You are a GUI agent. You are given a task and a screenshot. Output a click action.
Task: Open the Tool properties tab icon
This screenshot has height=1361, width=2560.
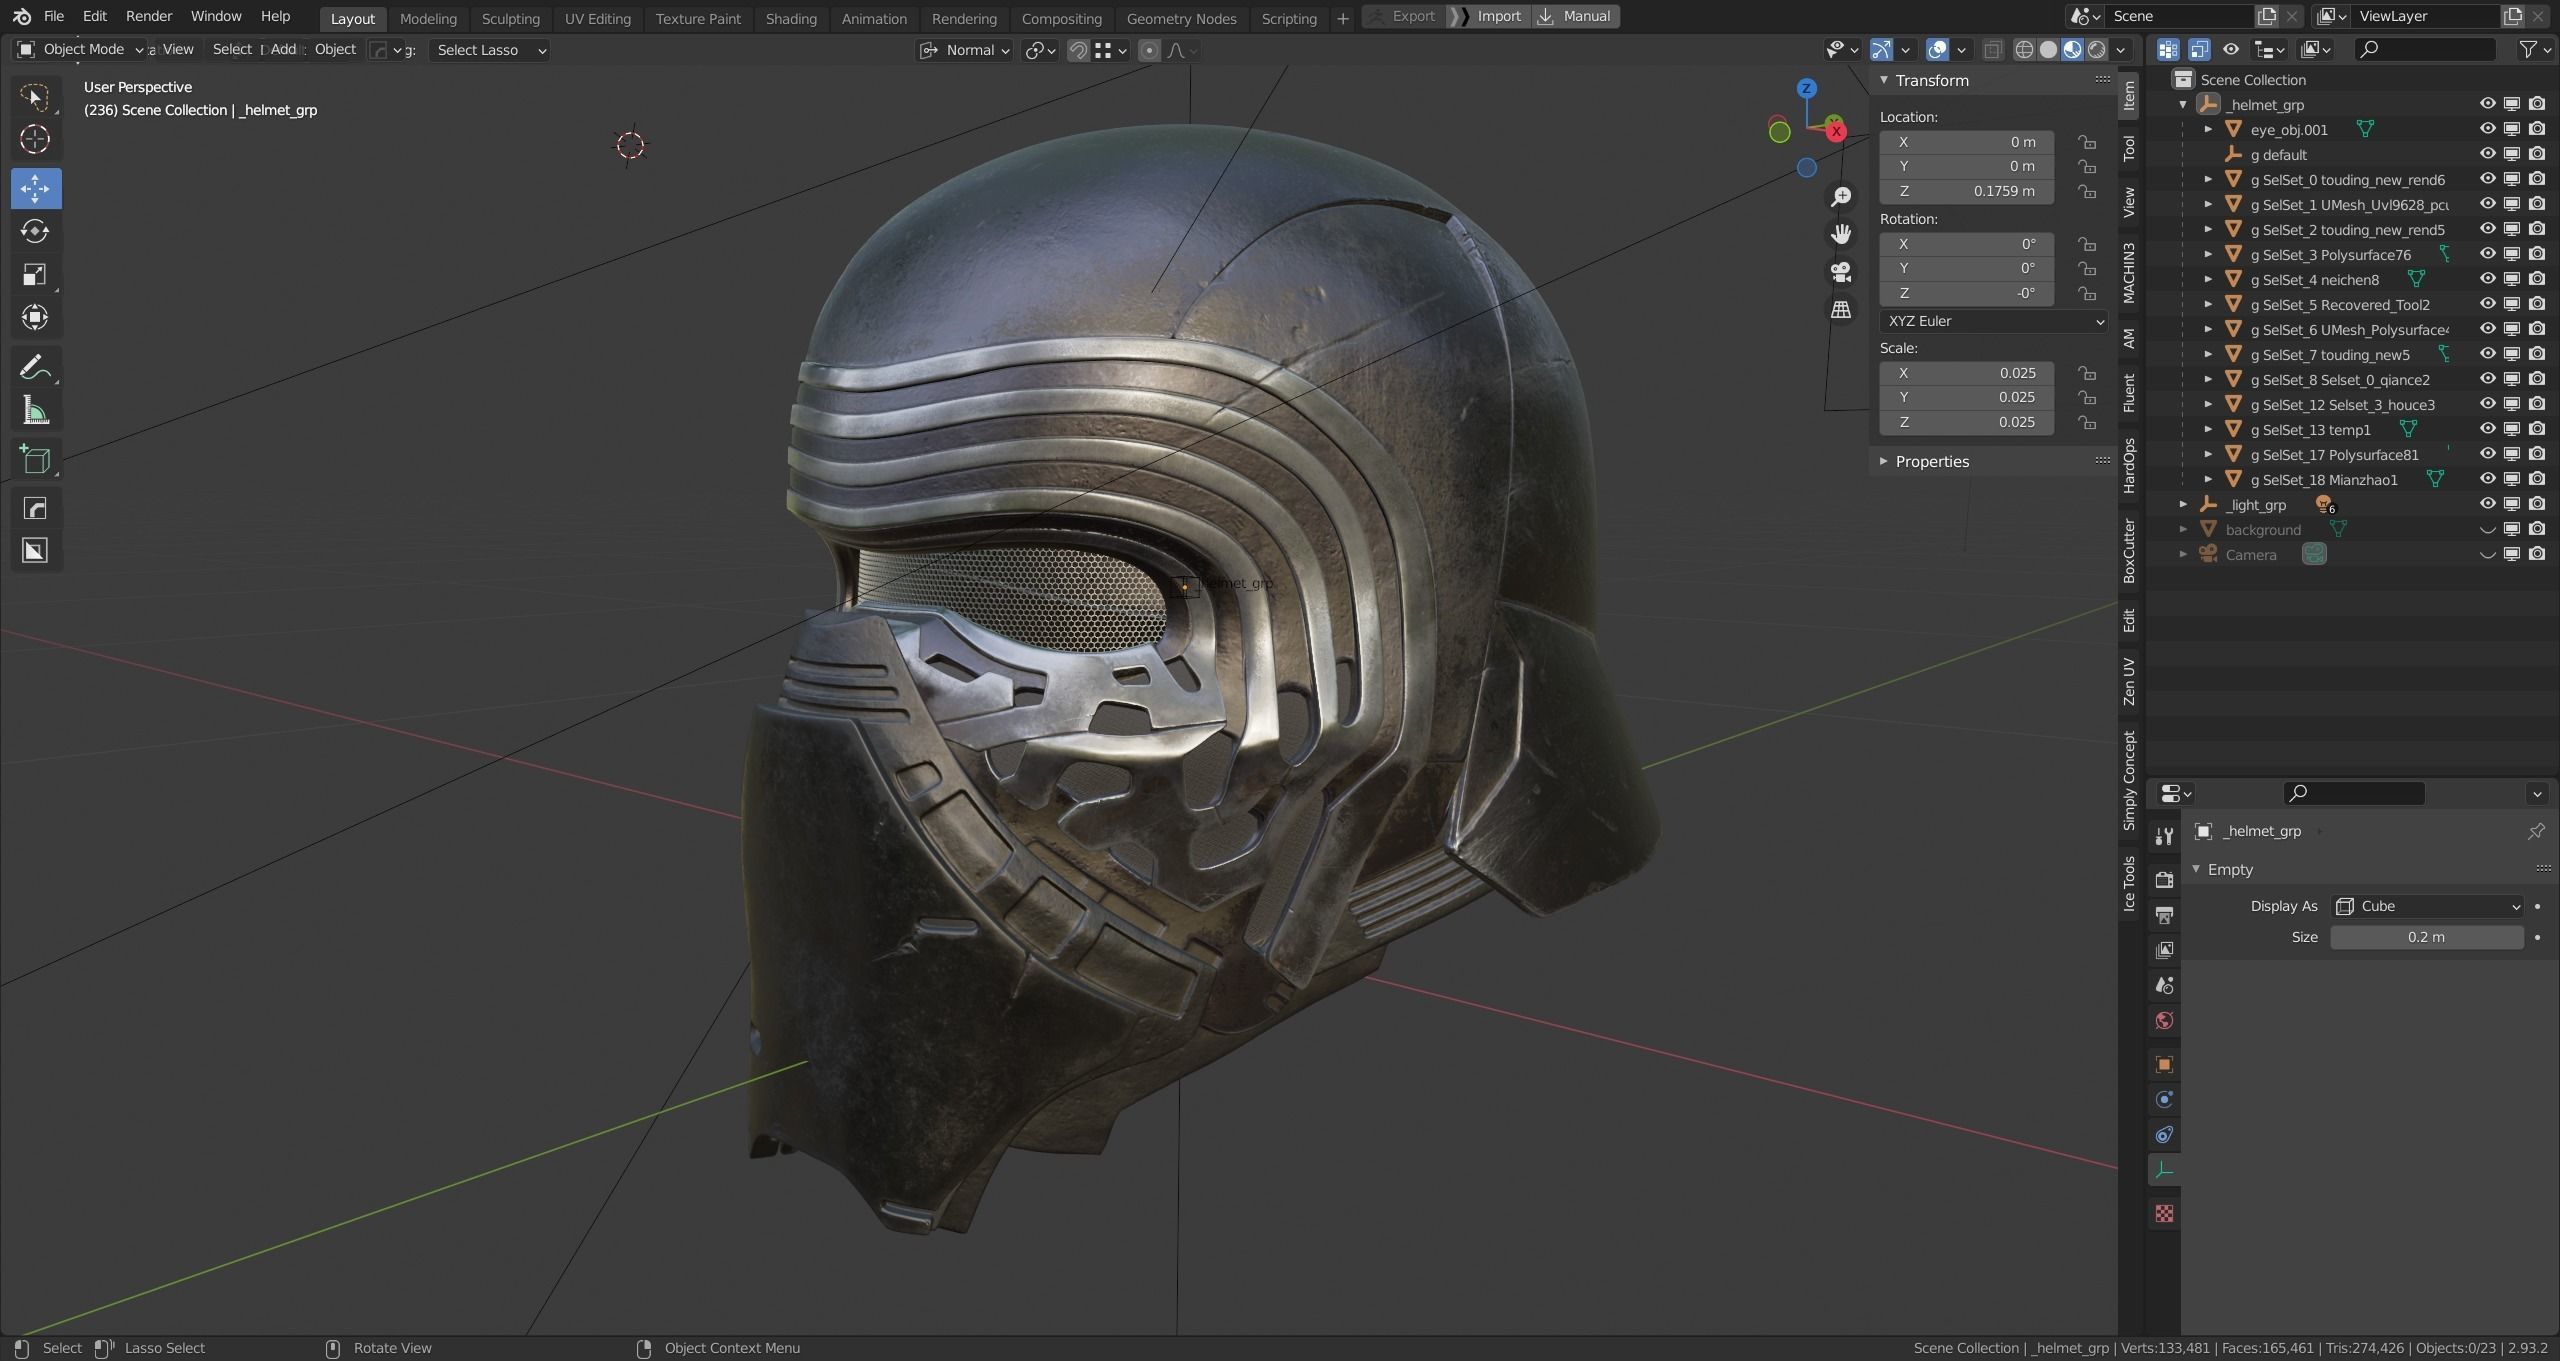pyautogui.click(x=2164, y=836)
